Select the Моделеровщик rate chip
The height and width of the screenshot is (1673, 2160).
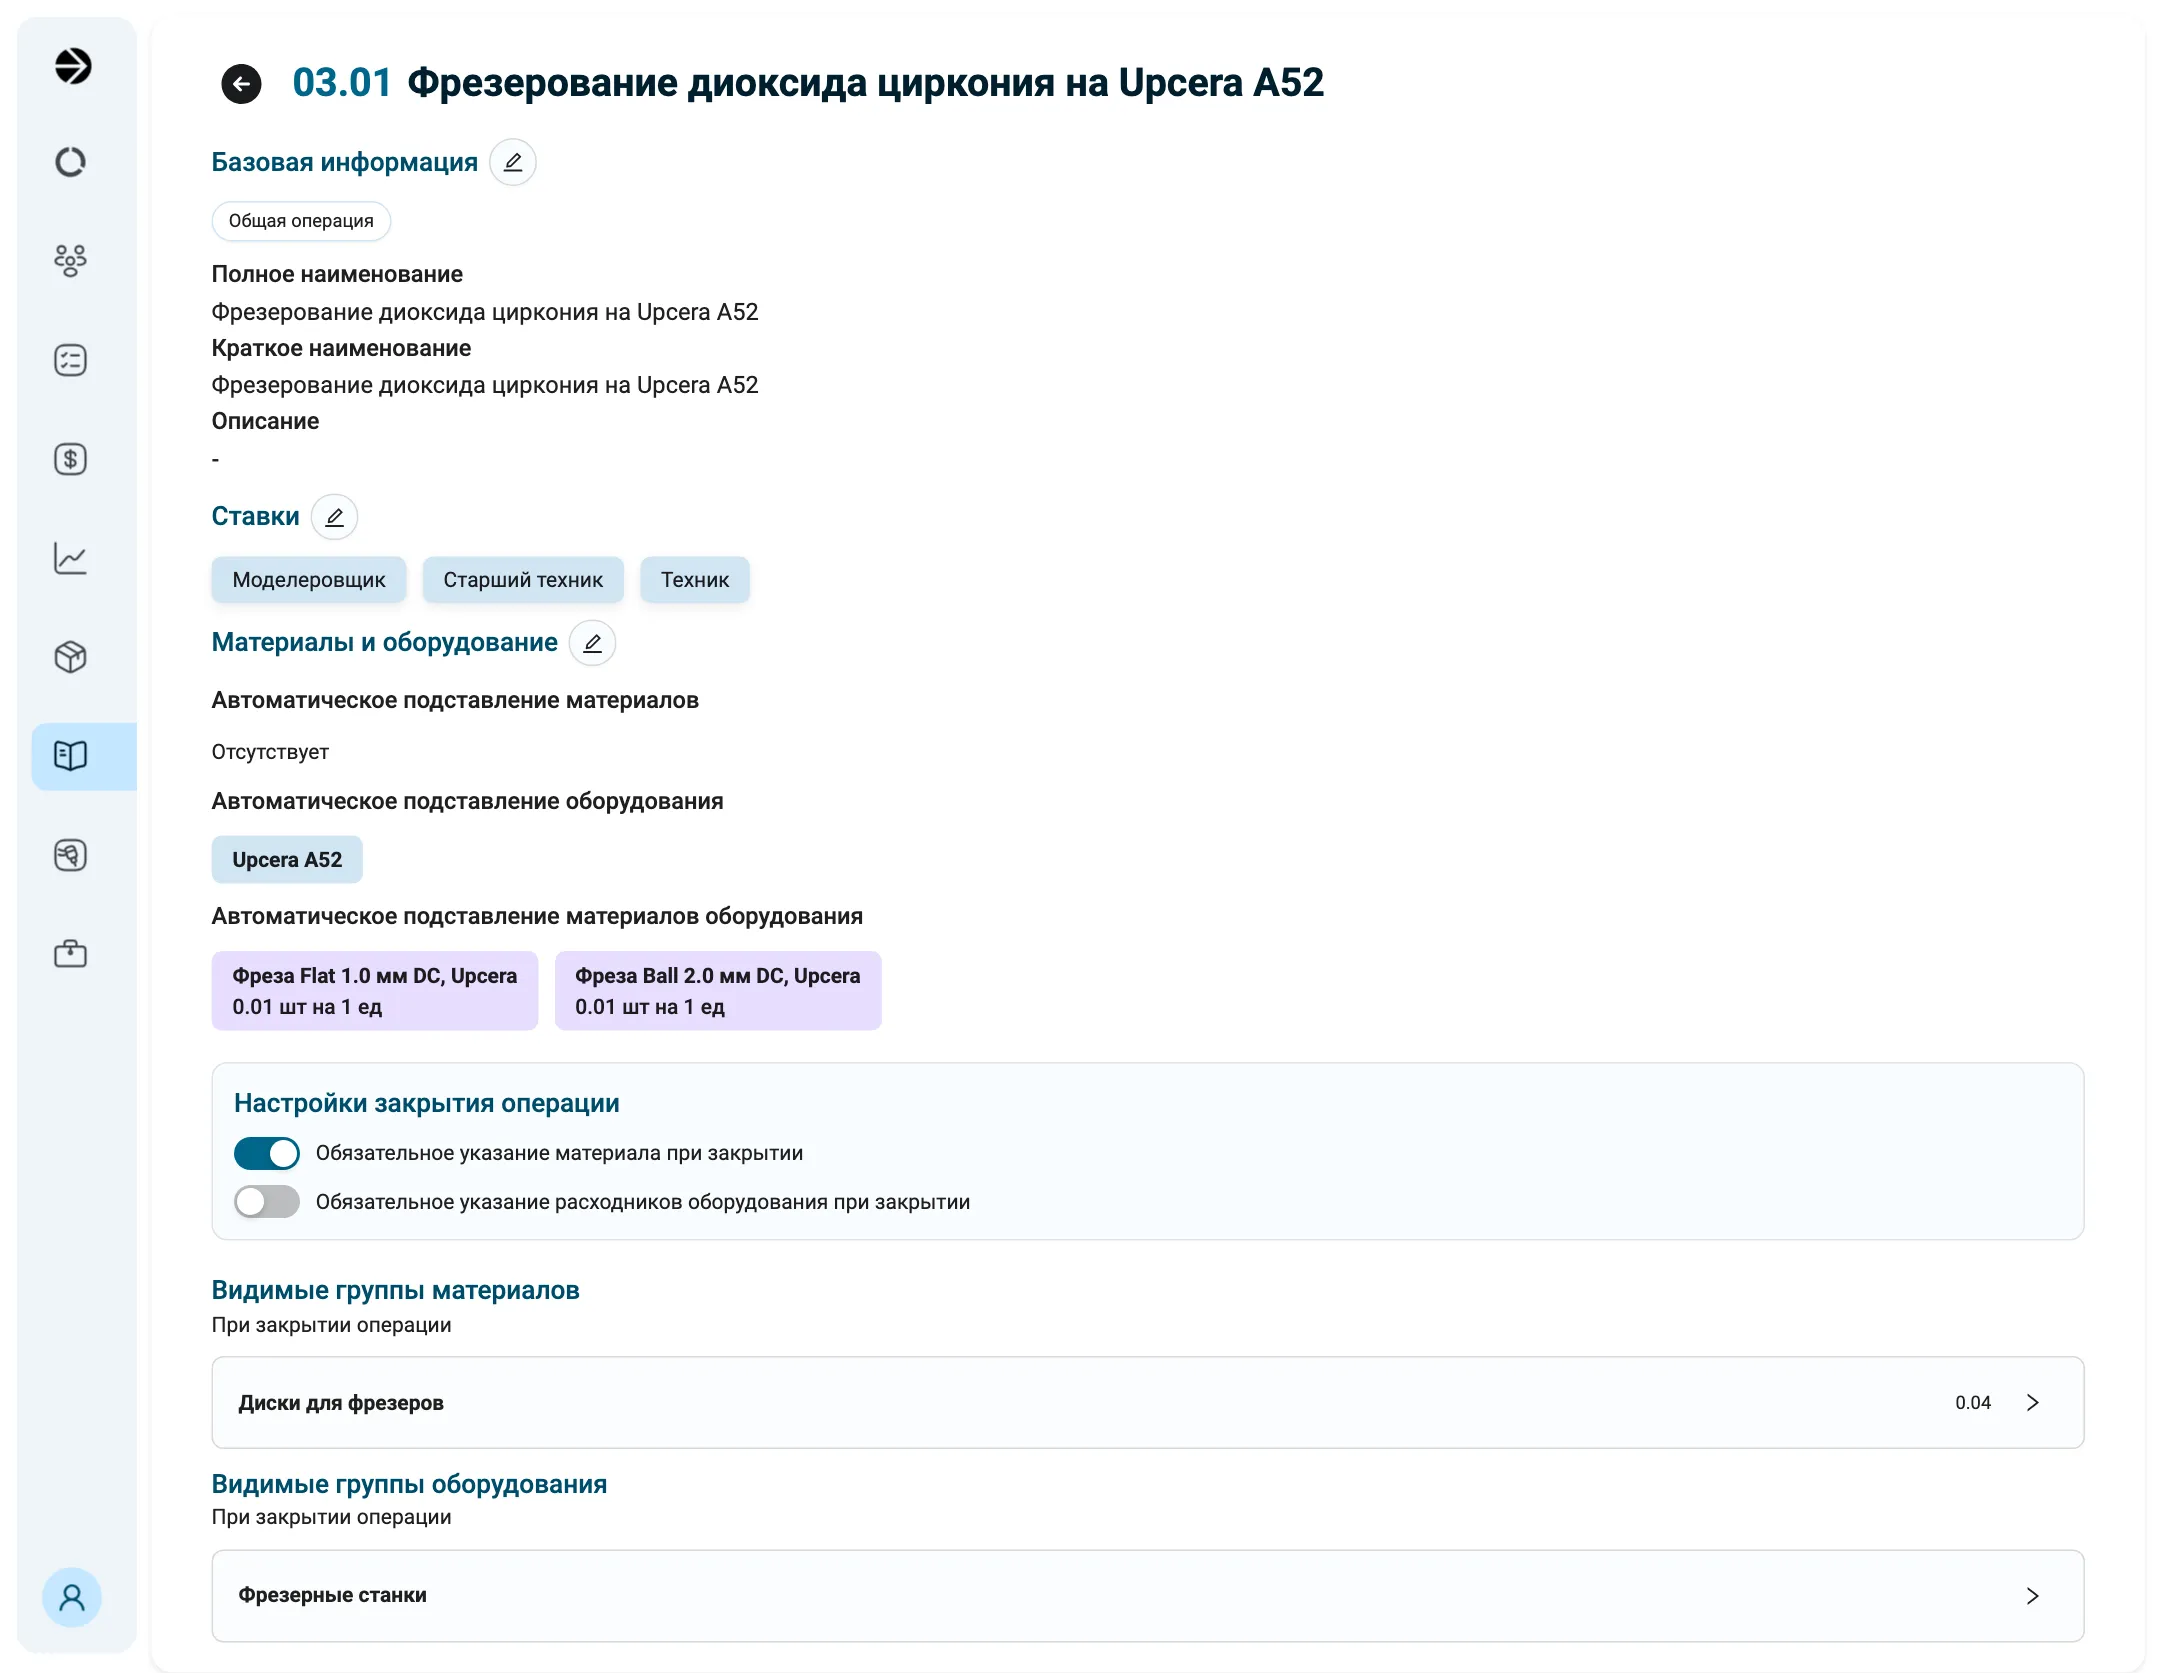pos(309,580)
